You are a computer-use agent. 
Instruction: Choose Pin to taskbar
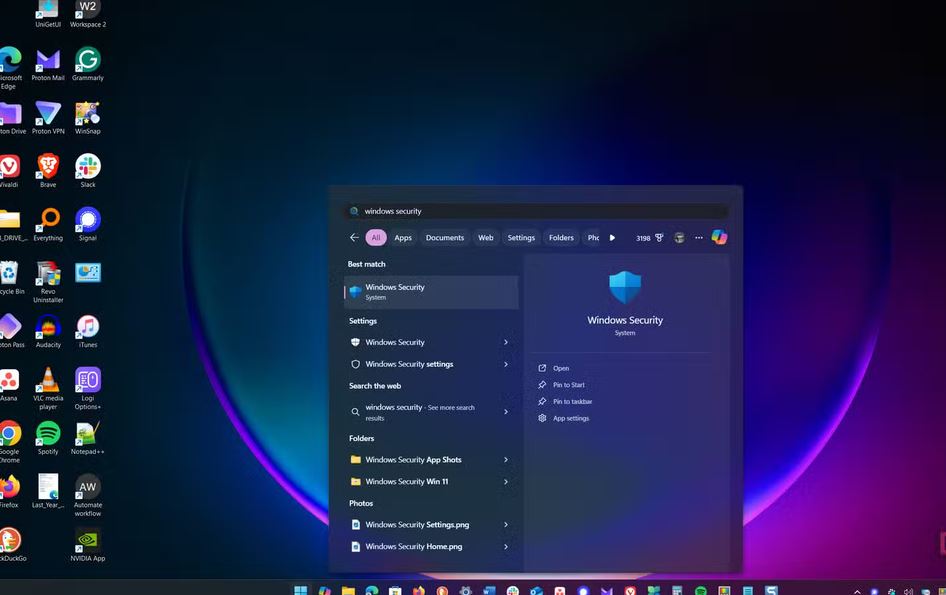point(572,402)
